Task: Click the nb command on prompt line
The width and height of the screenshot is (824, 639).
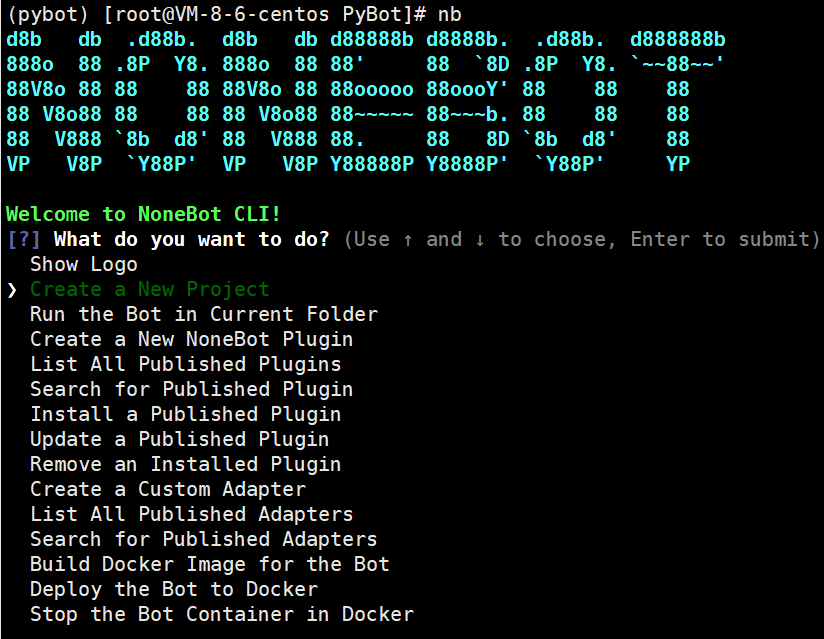Action: pyautogui.click(x=450, y=15)
